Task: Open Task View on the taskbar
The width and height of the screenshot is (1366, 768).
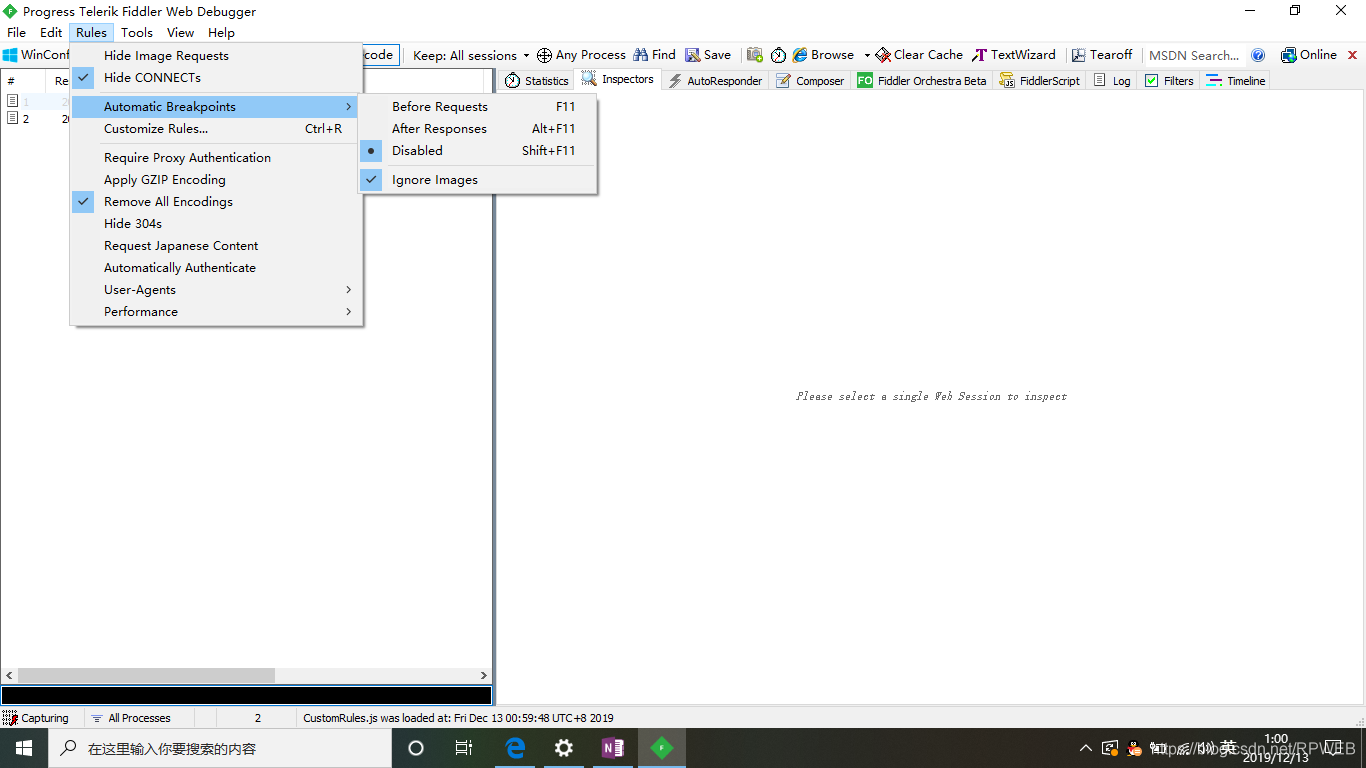Action: point(464,748)
